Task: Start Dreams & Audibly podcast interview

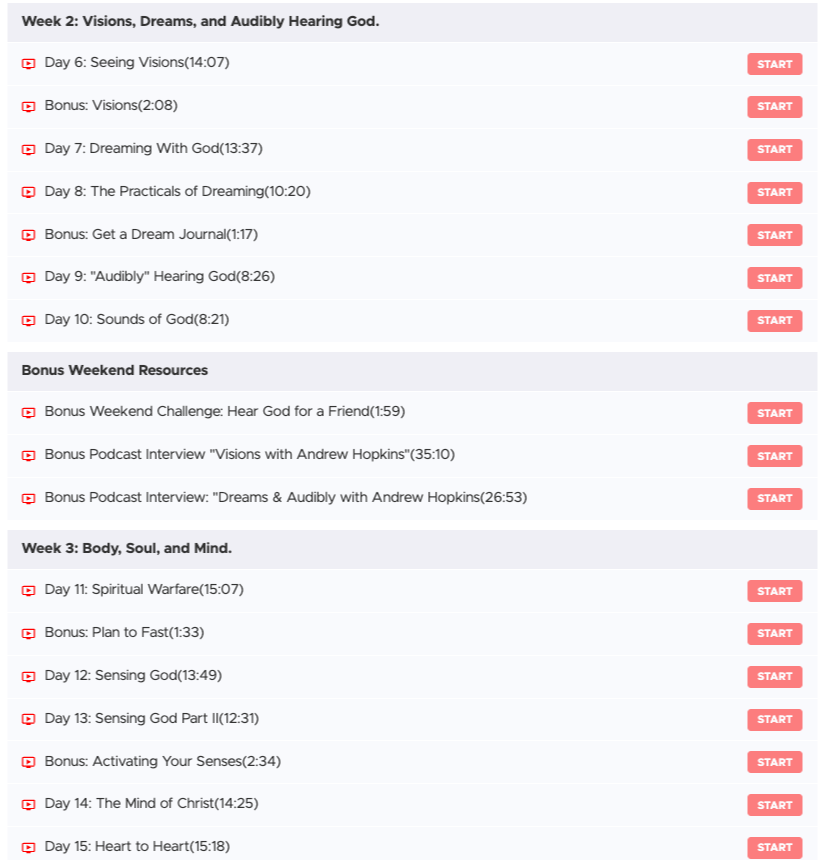Action: pyautogui.click(x=775, y=499)
